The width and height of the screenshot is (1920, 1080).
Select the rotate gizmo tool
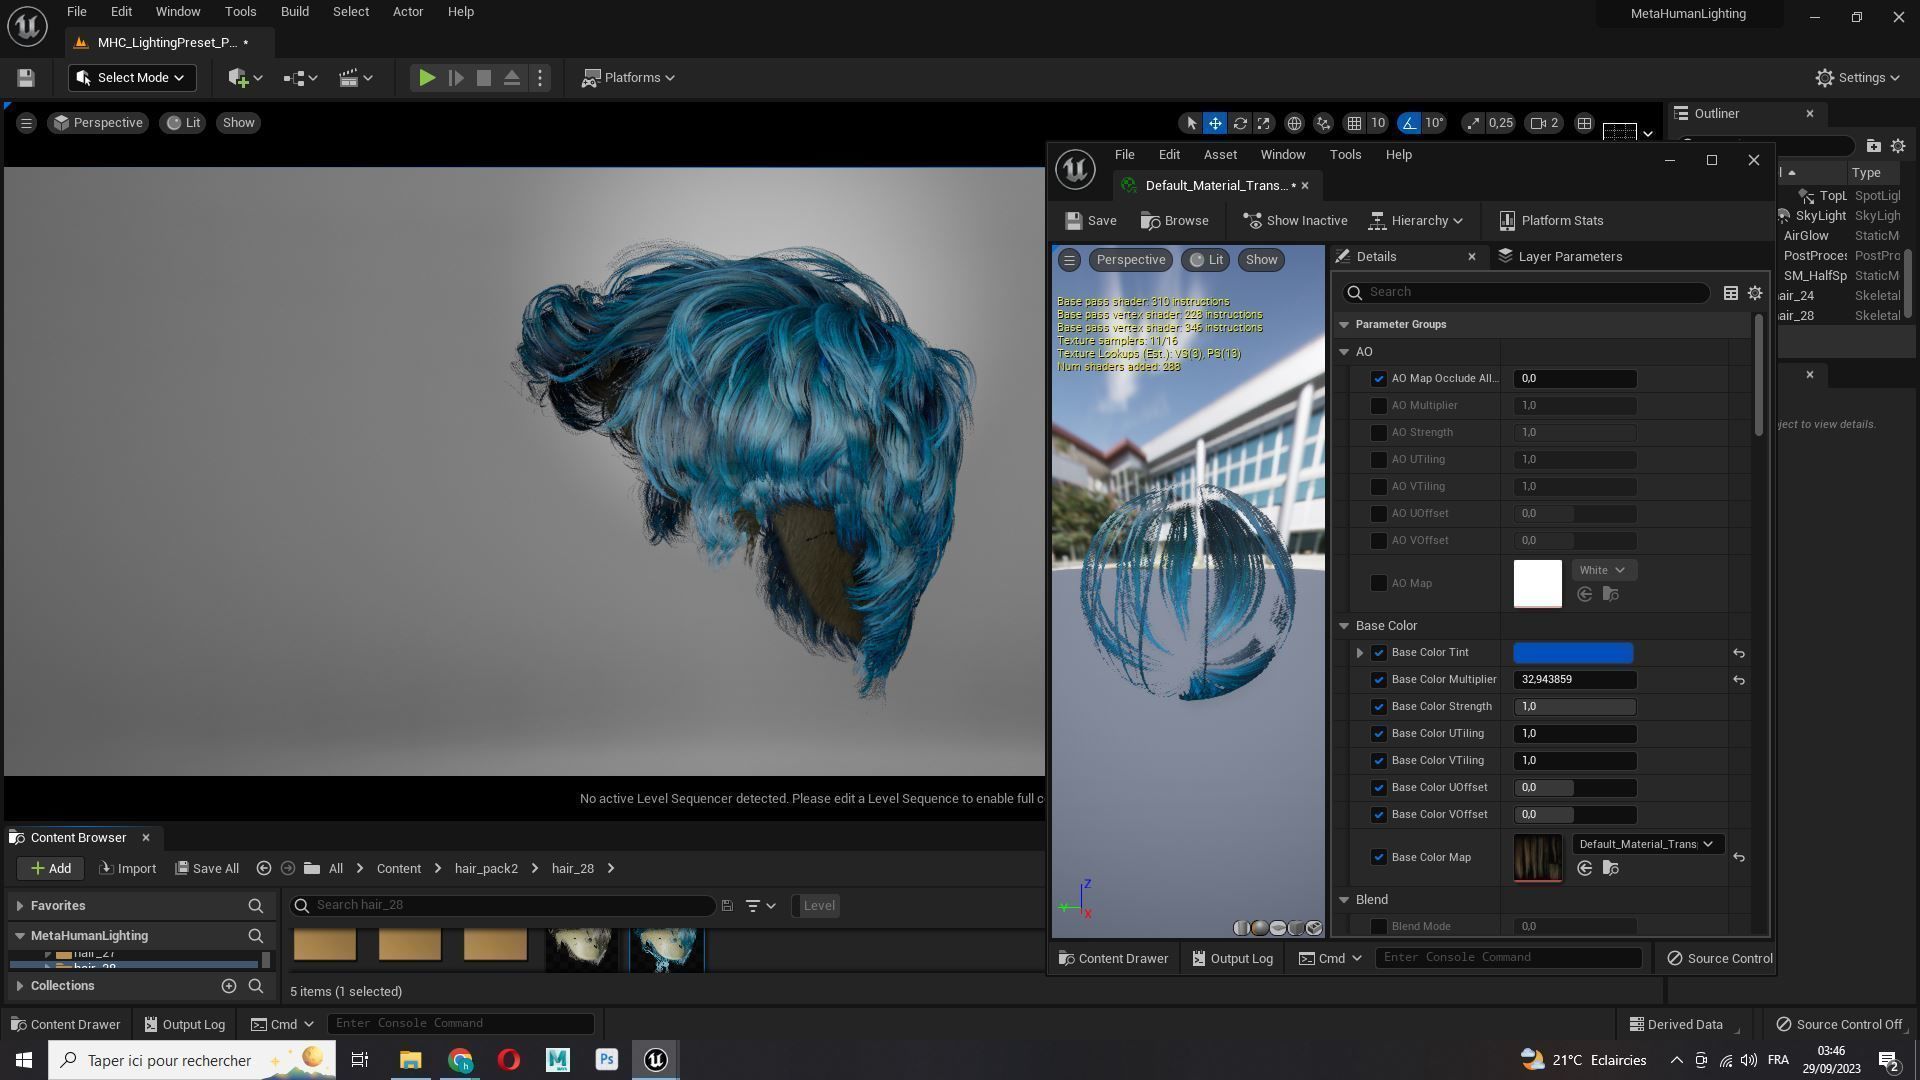[x=1240, y=123]
